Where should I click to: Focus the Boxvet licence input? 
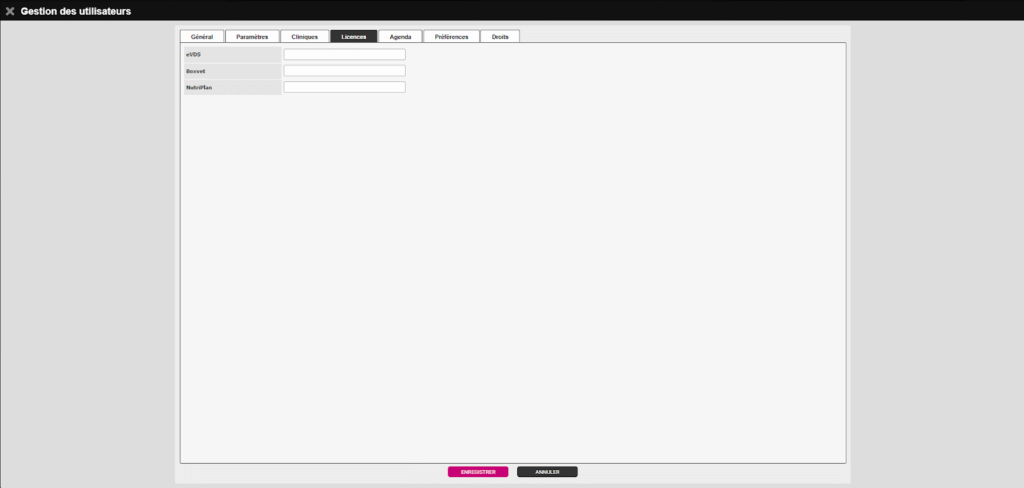[x=344, y=71]
